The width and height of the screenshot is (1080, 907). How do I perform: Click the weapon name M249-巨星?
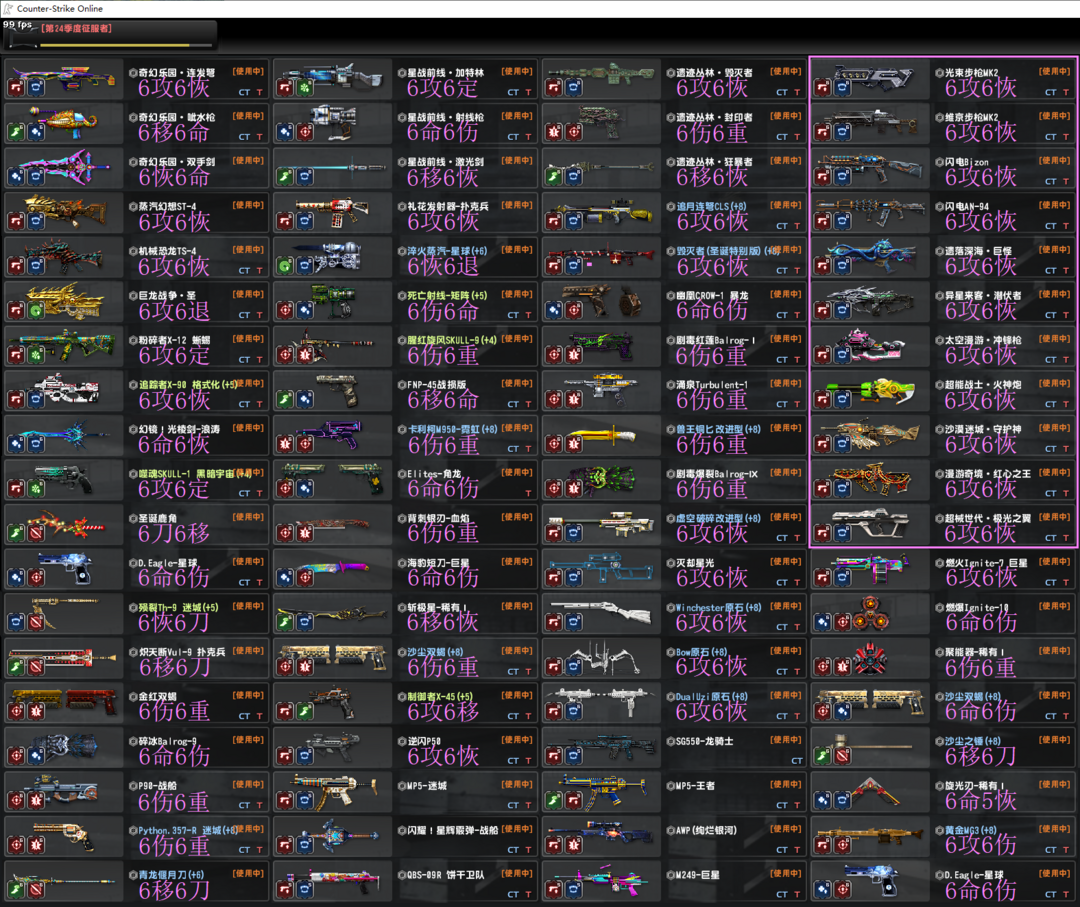click(x=698, y=875)
